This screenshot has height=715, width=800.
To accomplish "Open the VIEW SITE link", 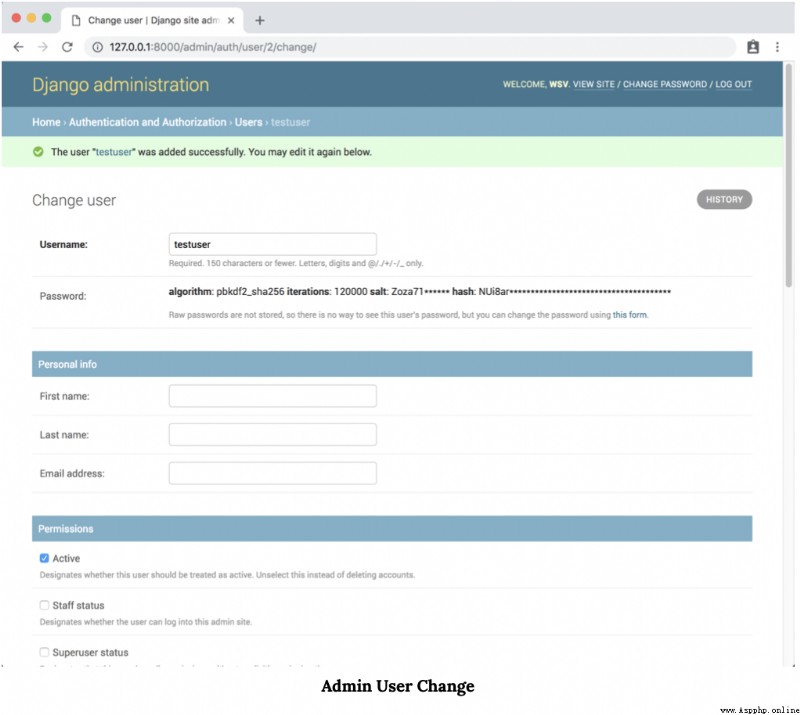I will click(x=593, y=84).
